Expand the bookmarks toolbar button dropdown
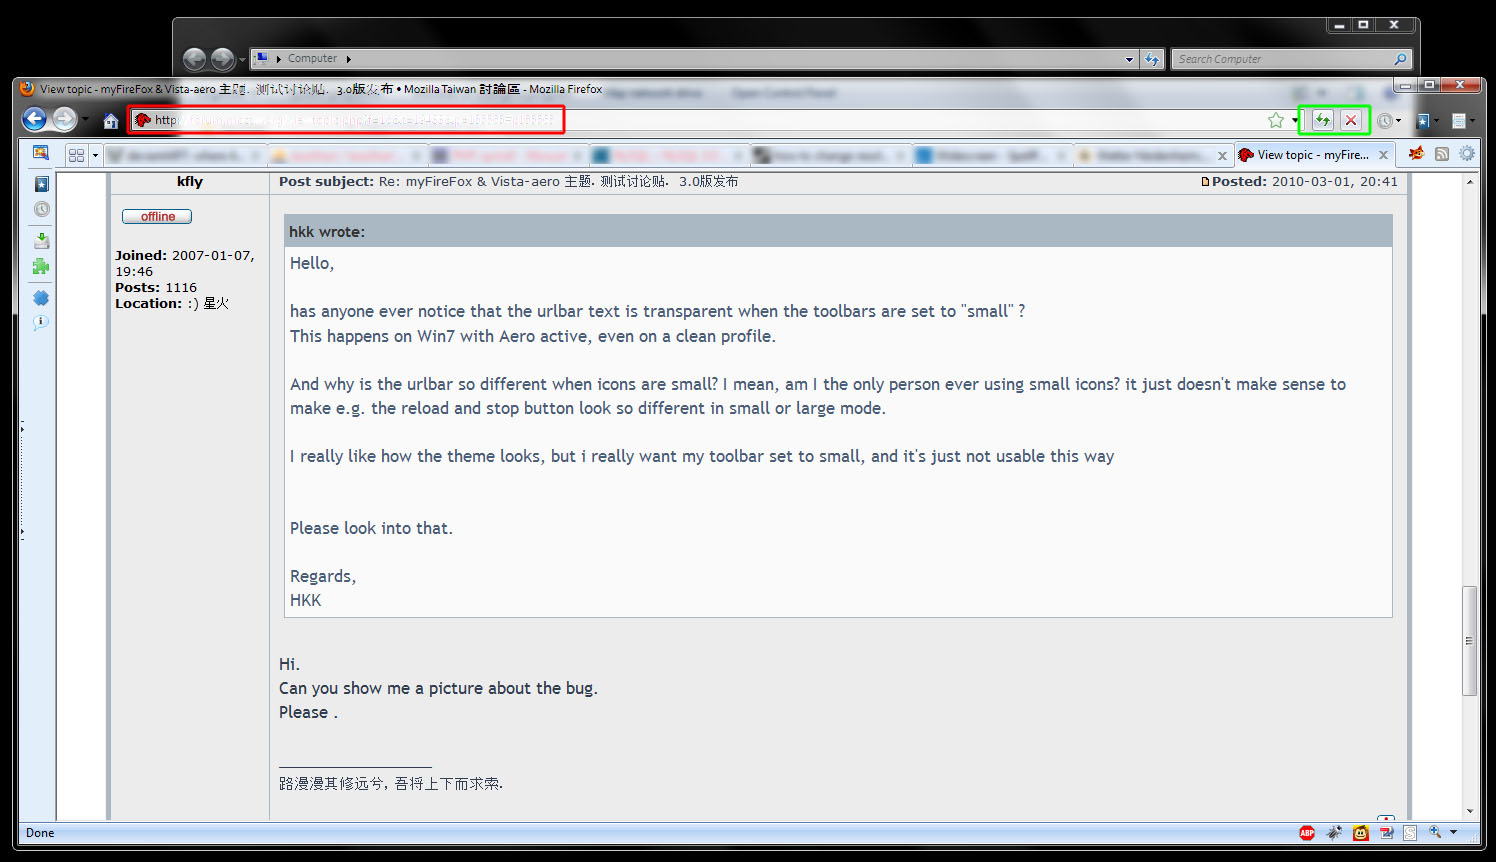This screenshot has height=862, width=1496. pos(1436,121)
